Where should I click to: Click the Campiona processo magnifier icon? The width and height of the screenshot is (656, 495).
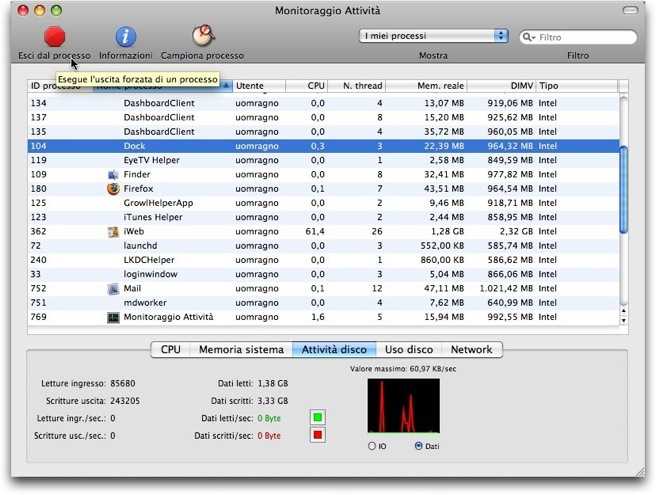click(x=203, y=36)
